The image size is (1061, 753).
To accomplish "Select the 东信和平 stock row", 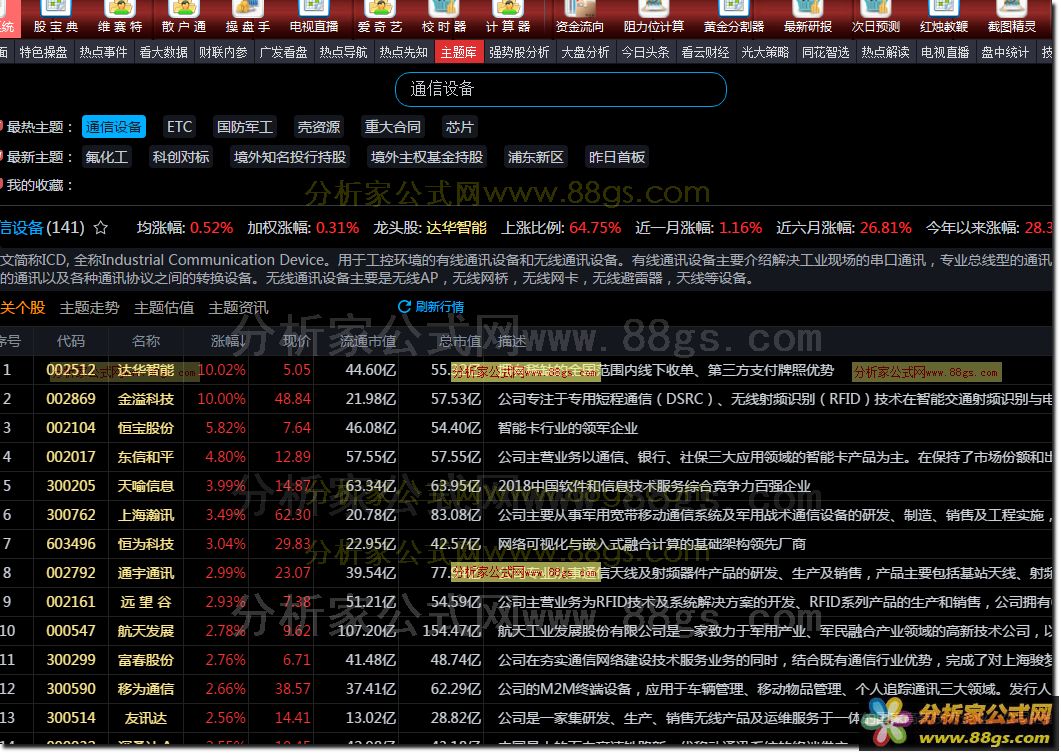I will point(528,457).
